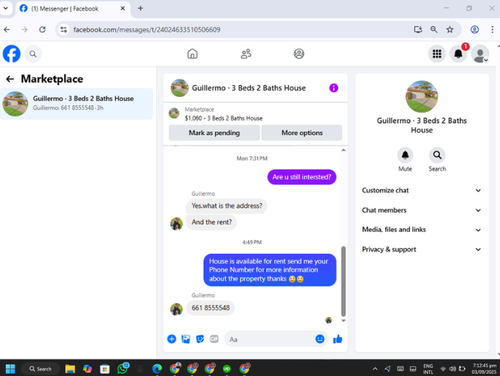Choose a sticker with the sticker icon
The image size is (500, 376).
[200, 339]
